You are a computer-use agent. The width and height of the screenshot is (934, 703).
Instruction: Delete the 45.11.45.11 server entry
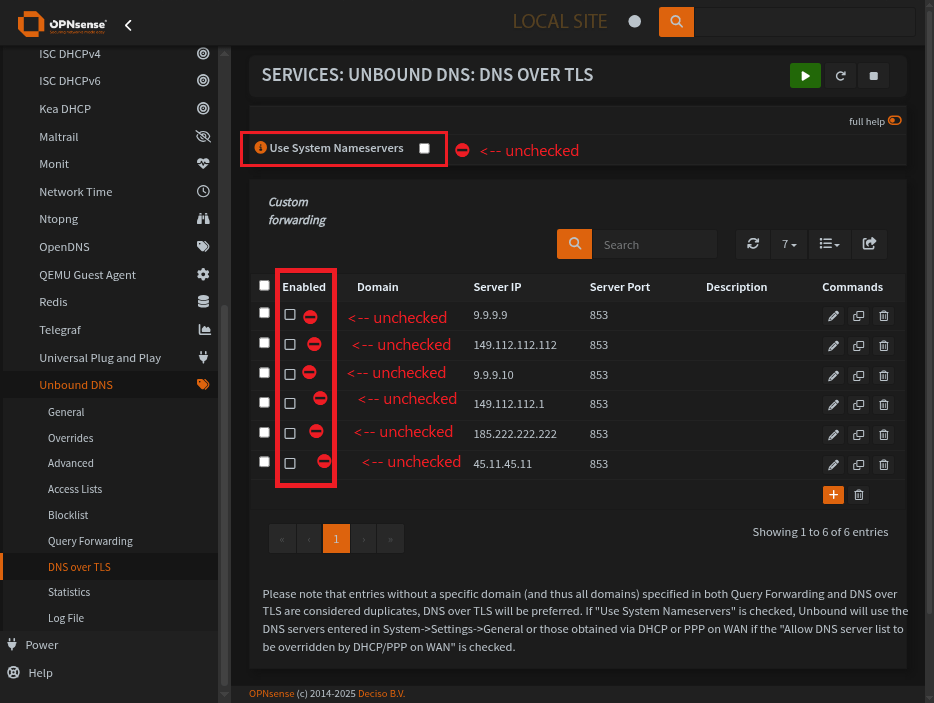click(x=884, y=465)
